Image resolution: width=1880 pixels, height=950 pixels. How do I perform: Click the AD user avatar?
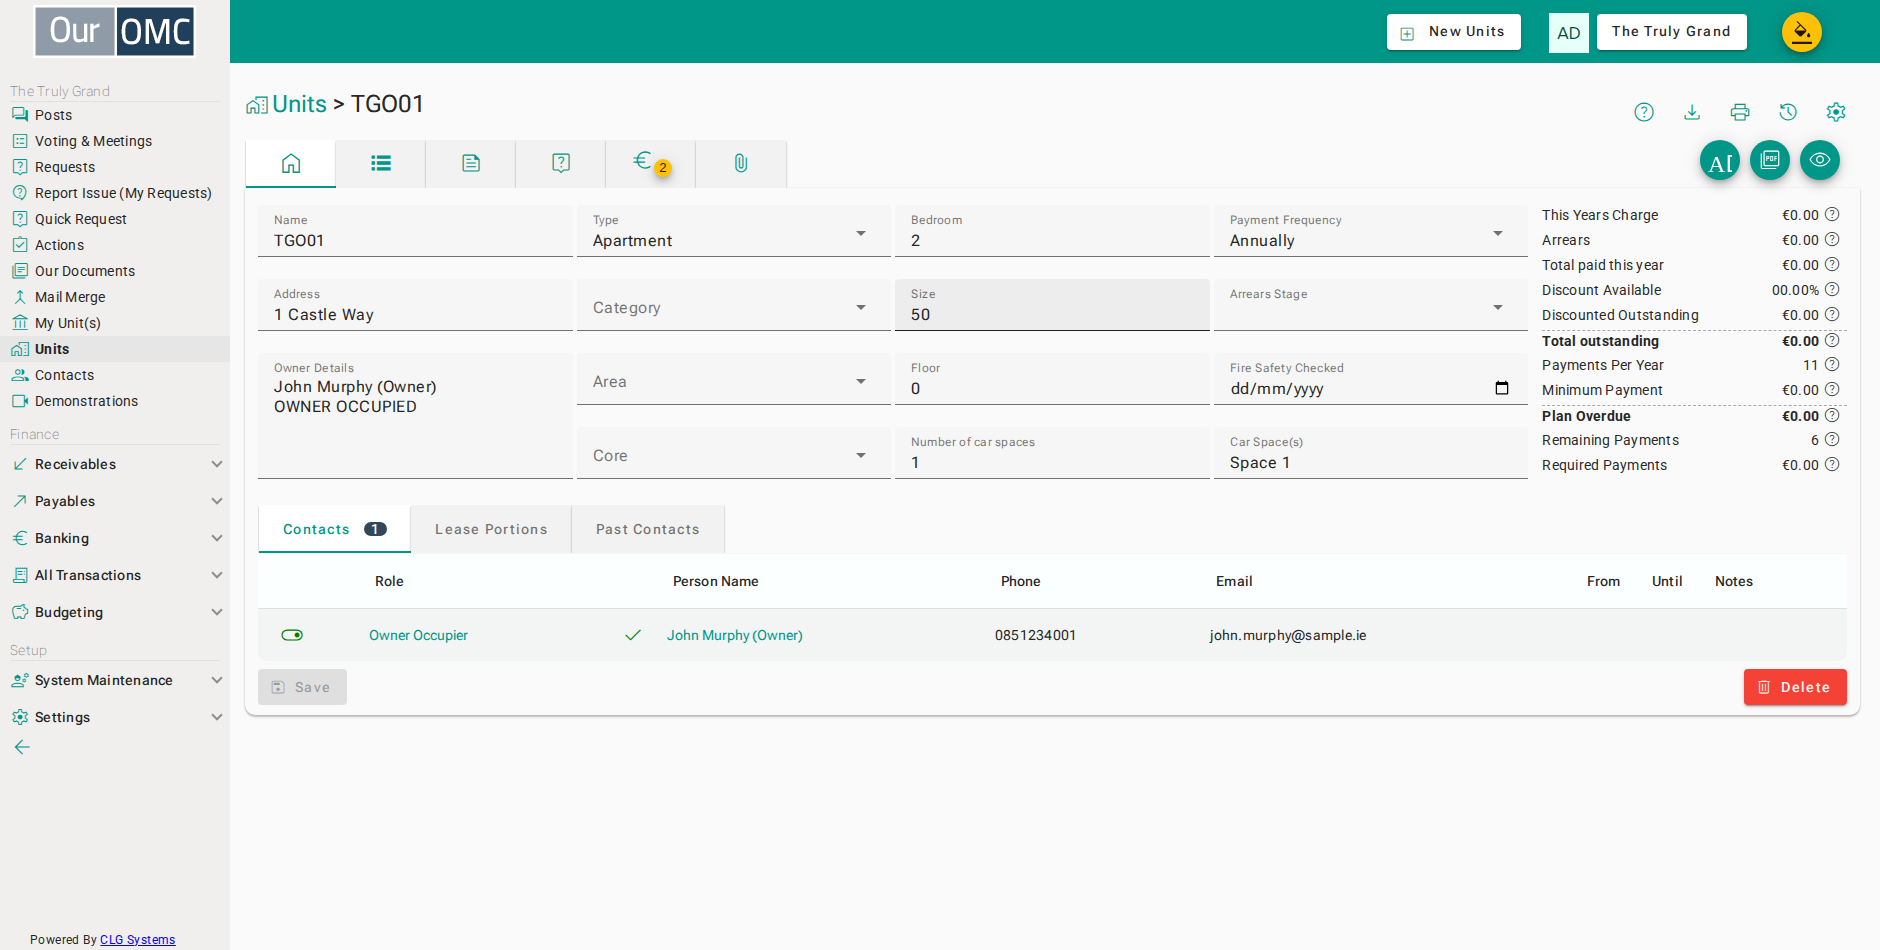(x=1569, y=33)
